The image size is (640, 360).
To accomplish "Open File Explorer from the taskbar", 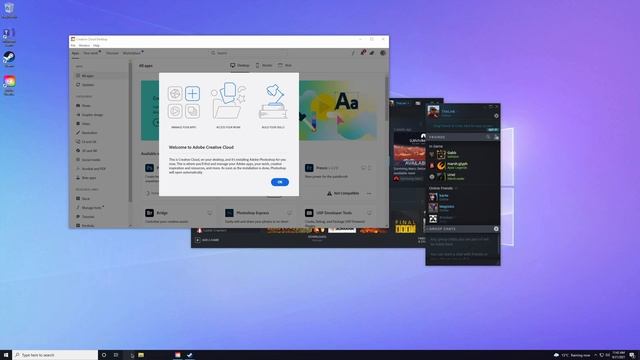I will (141, 355).
